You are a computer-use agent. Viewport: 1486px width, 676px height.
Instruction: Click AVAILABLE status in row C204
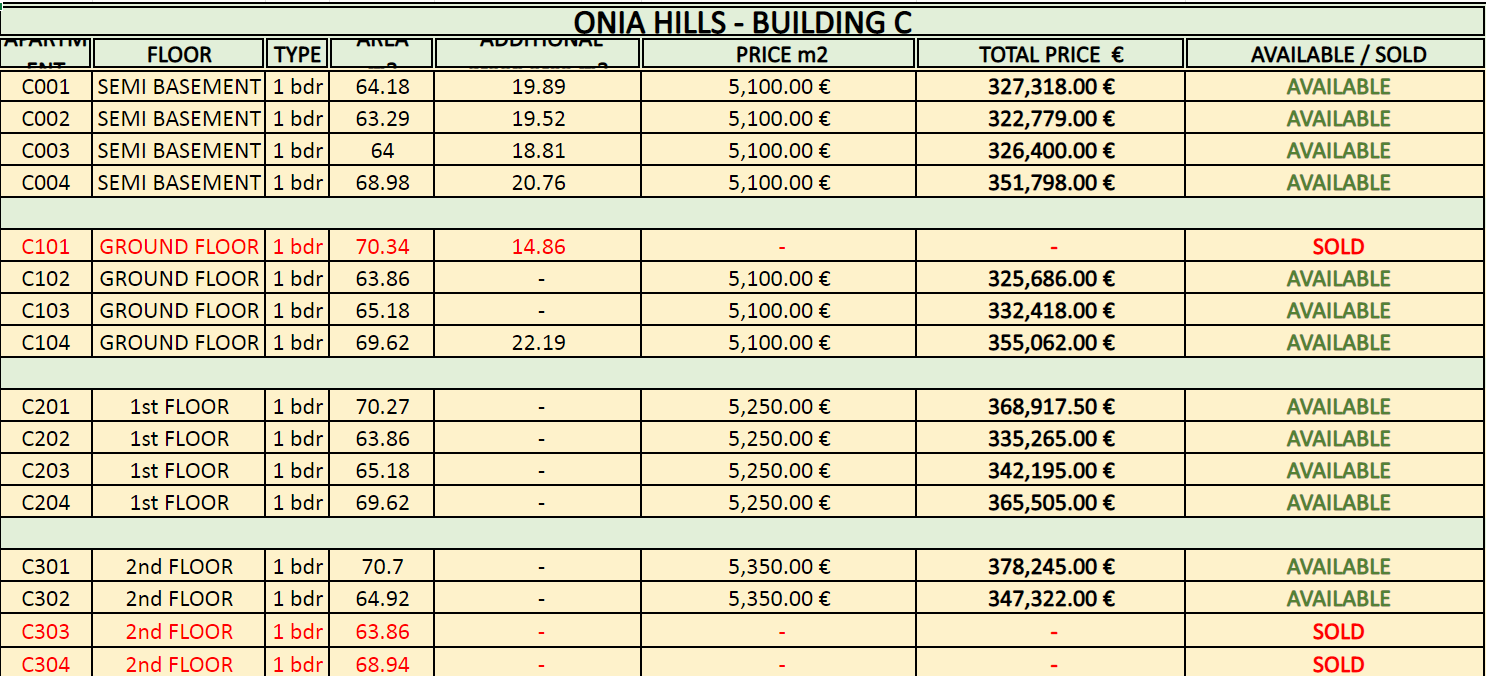1338,503
